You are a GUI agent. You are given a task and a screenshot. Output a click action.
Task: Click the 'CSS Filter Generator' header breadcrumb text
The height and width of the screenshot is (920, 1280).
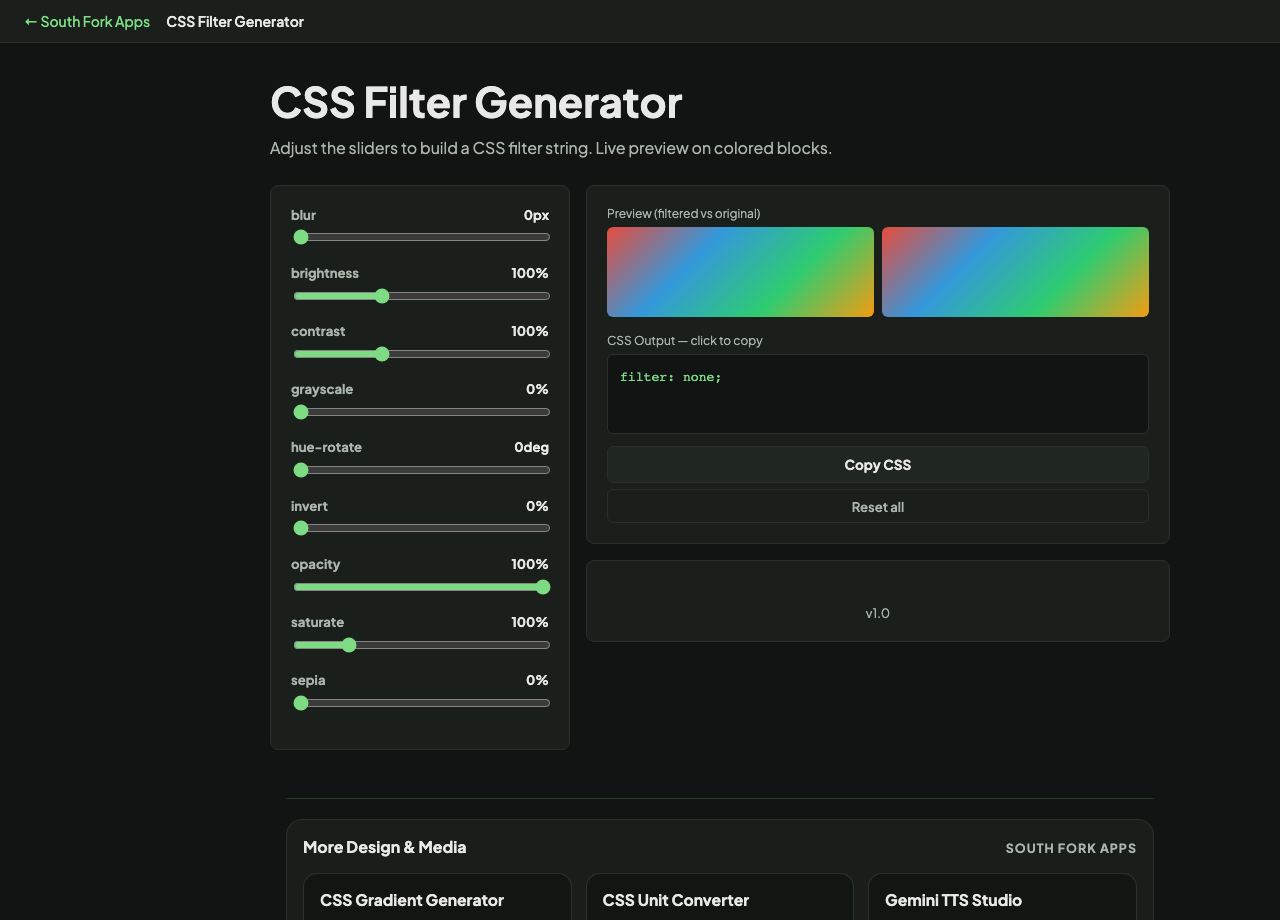point(235,21)
